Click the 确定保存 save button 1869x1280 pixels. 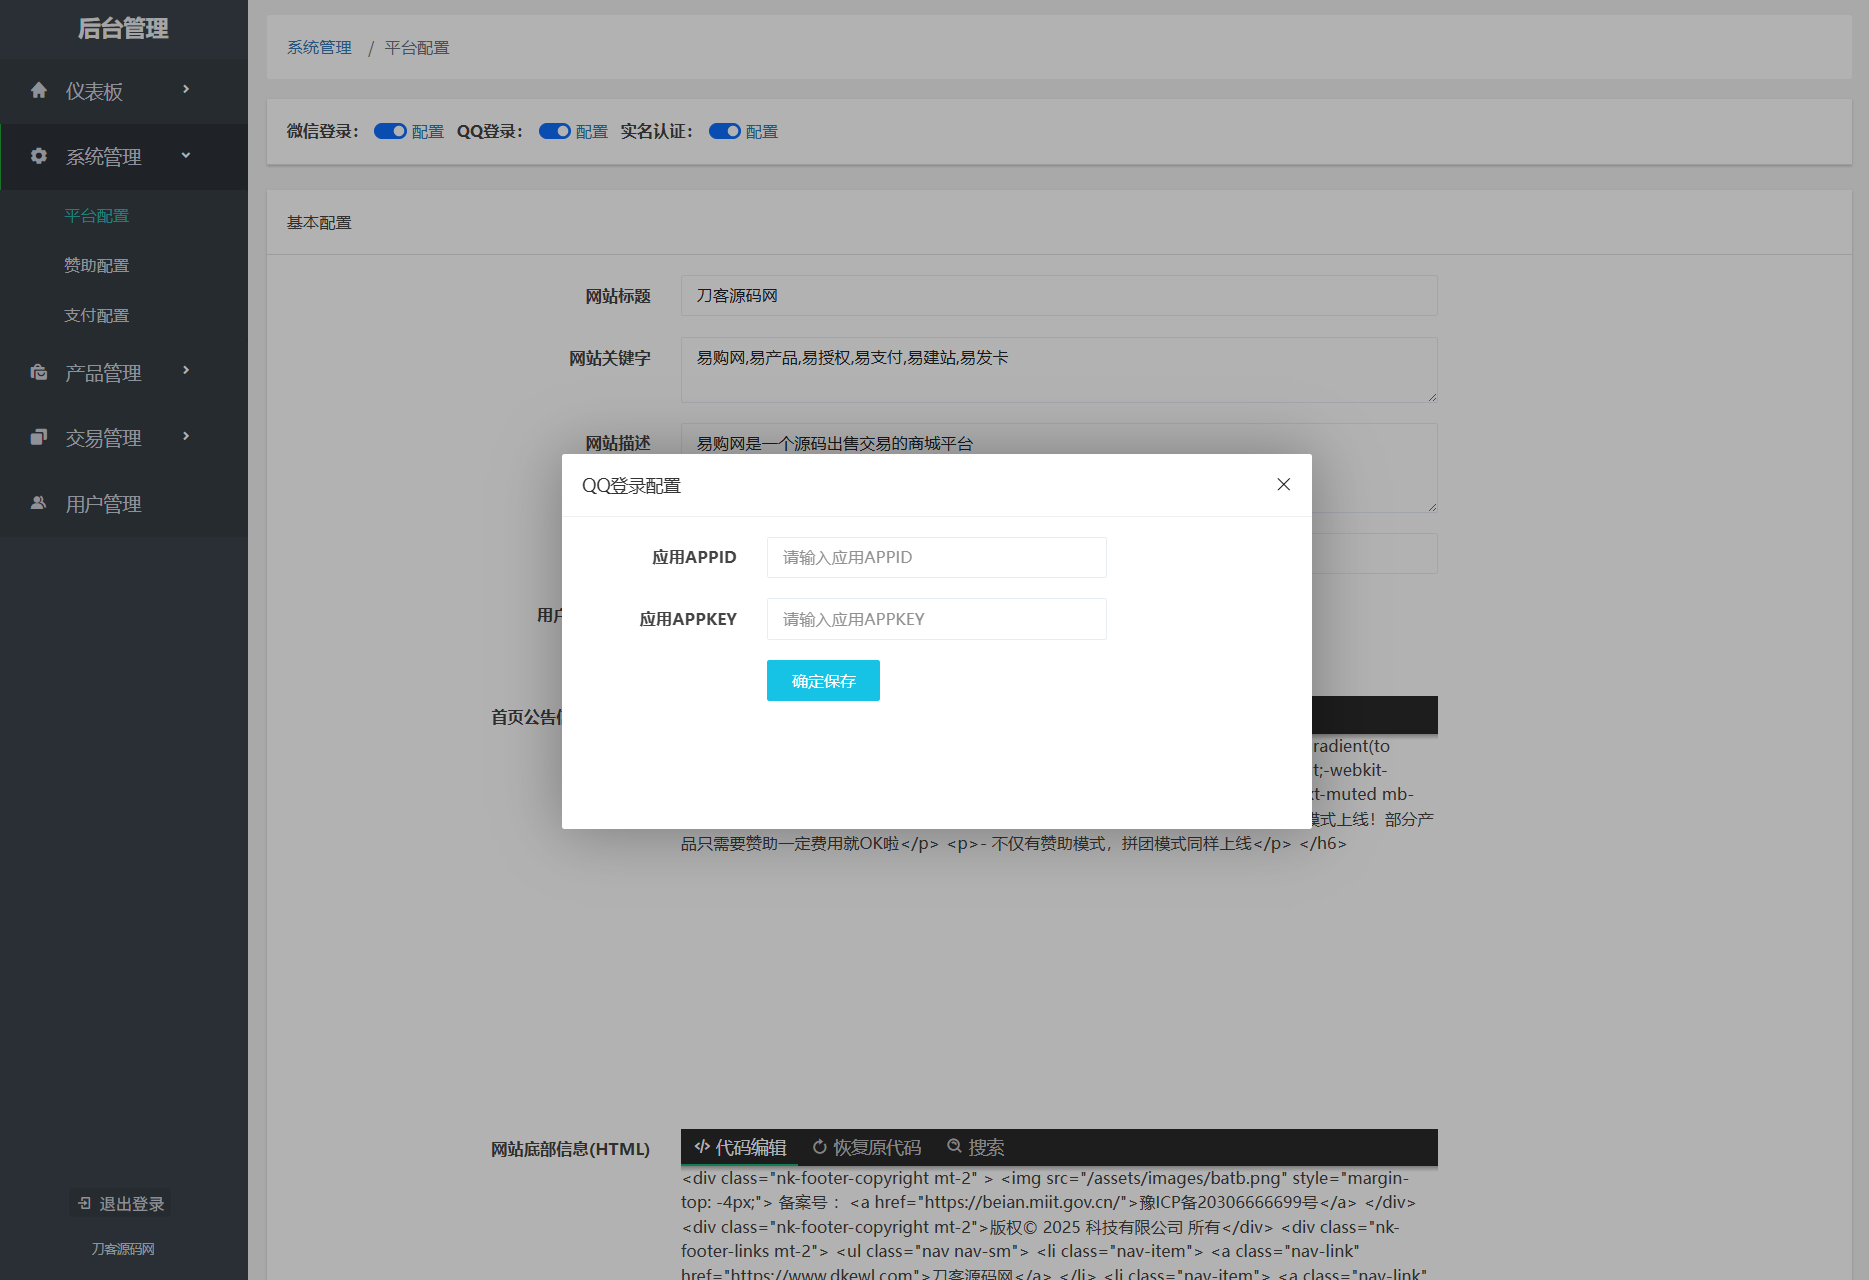point(822,680)
